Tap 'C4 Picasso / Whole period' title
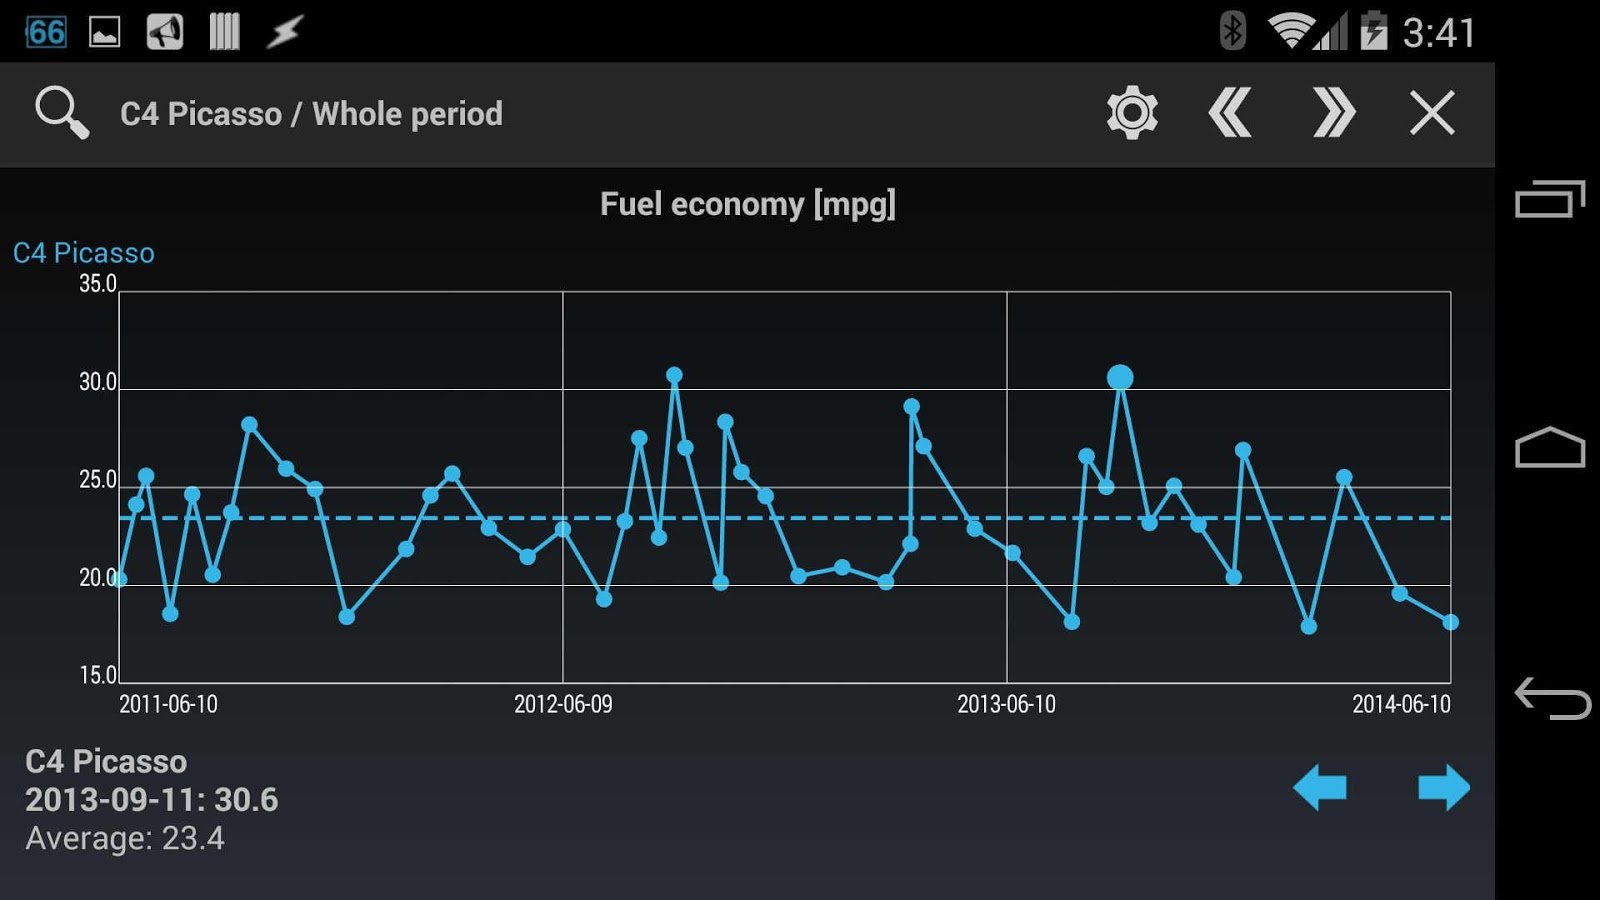Screen dimensions: 1600x900 pyautogui.click(x=311, y=114)
